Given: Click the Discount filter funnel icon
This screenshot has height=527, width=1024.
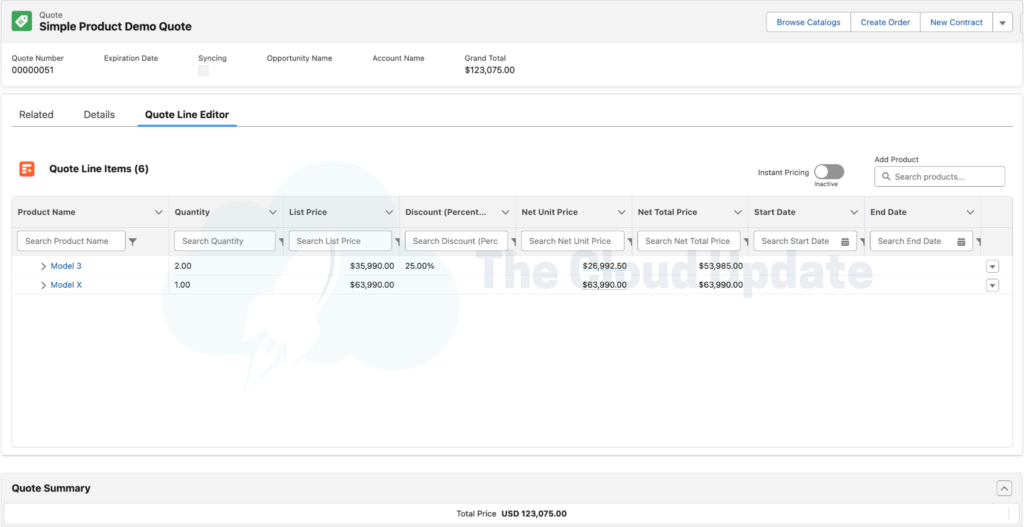Looking at the screenshot, I should point(513,242).
